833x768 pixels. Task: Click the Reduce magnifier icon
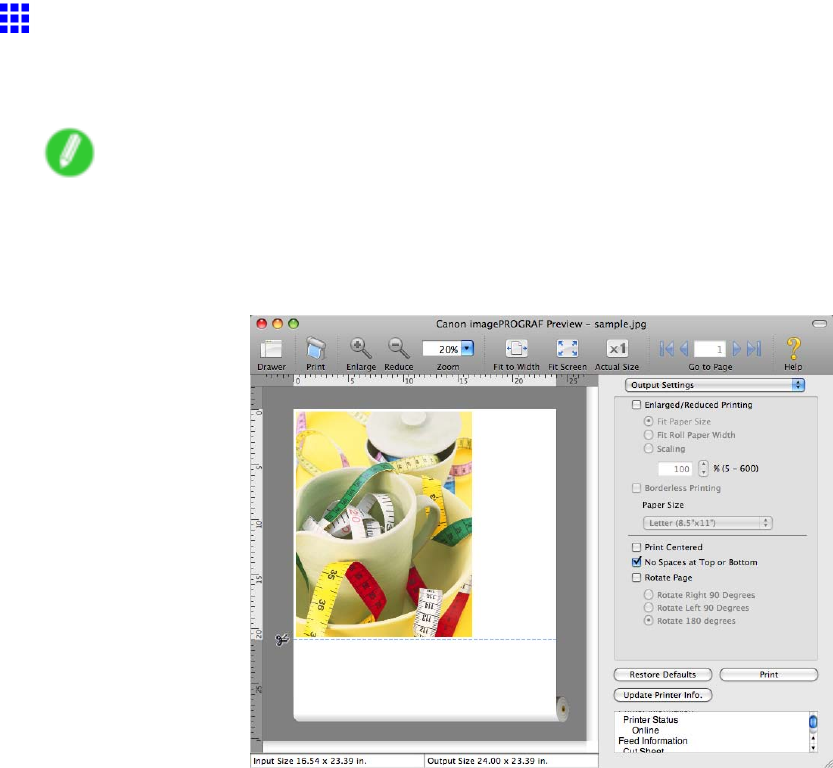click(398, 348)
